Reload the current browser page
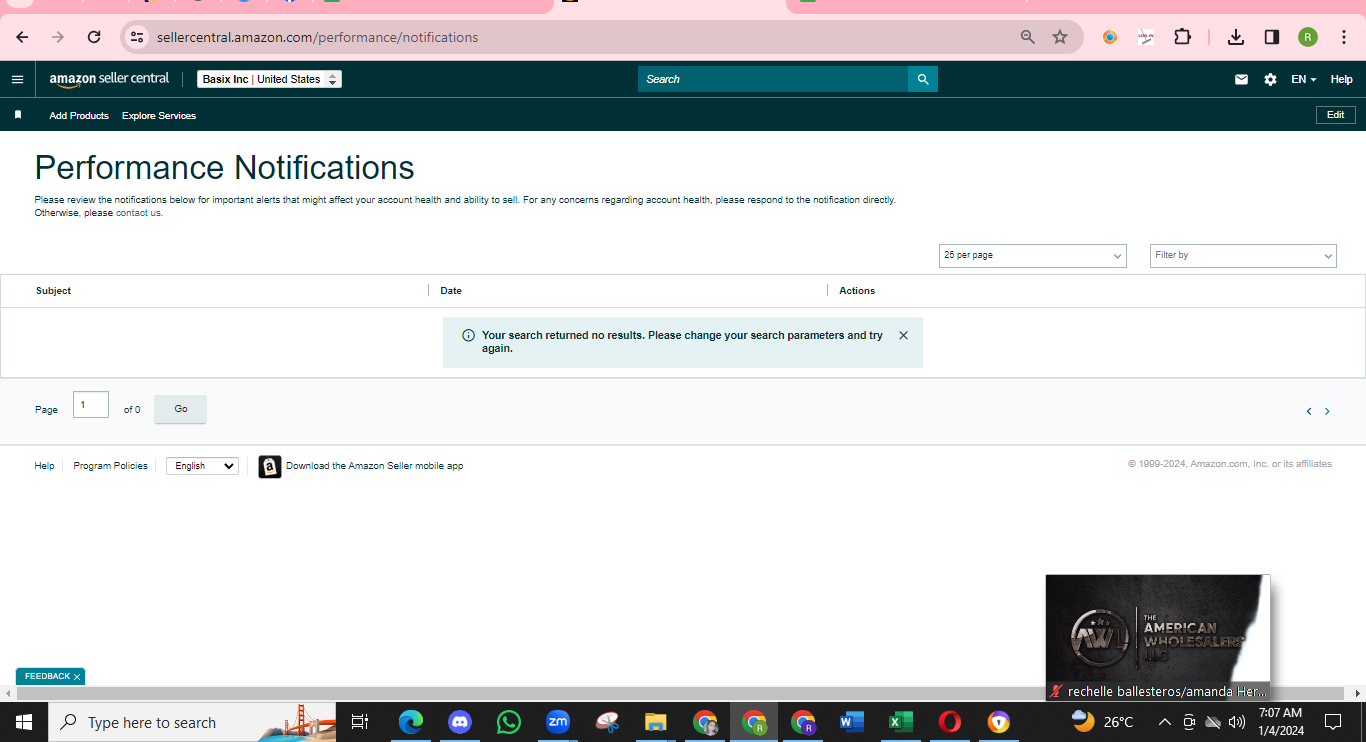The width and height of the screenshot is (1366, 742). point(94,37)
